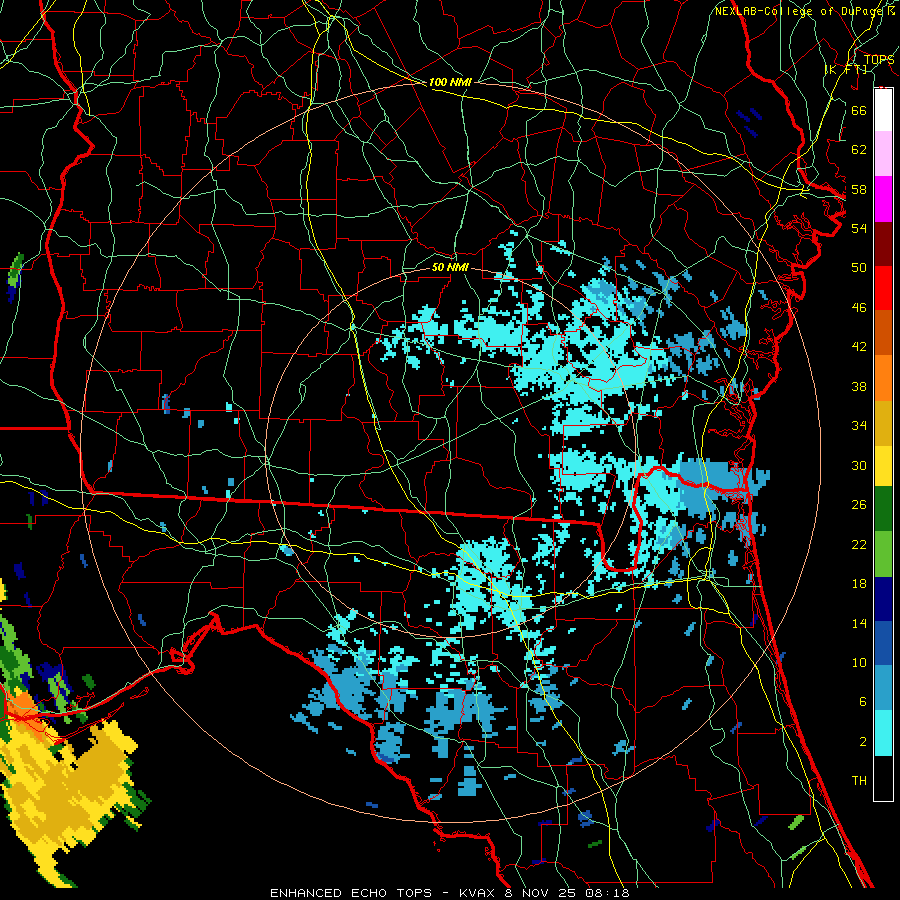Click the light orange legend swatch

[883, 378]
